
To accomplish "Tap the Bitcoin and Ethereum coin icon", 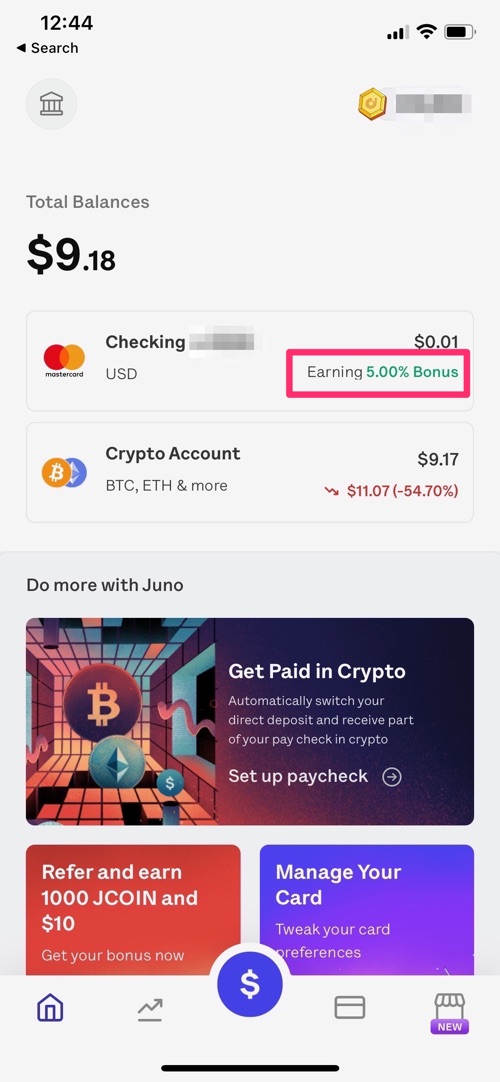I will [x=64, y=472].
